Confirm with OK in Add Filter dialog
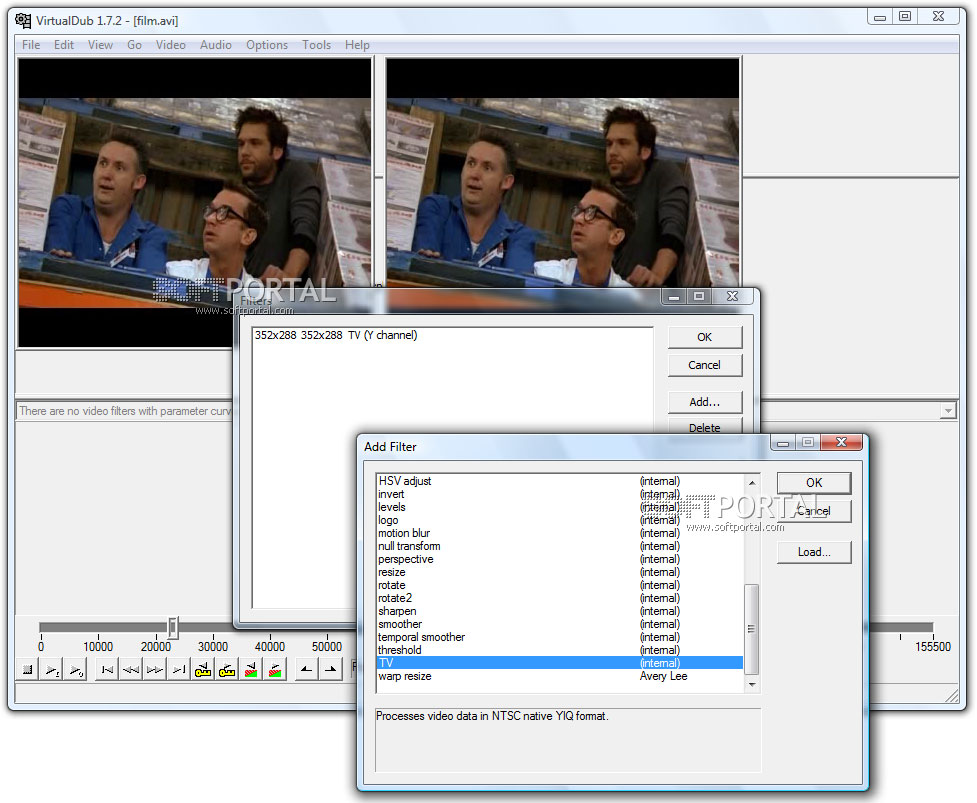 tap(814, 483)
